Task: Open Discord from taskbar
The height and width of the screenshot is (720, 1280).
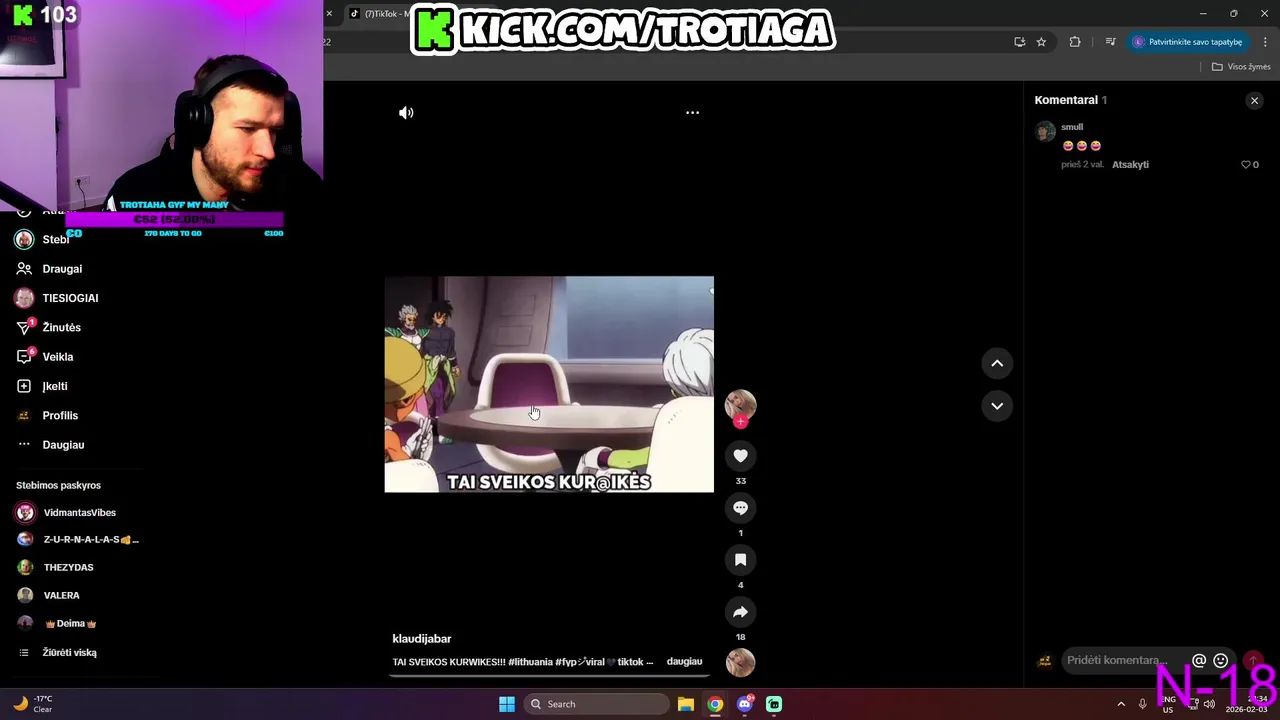Action: coord(745,704)
